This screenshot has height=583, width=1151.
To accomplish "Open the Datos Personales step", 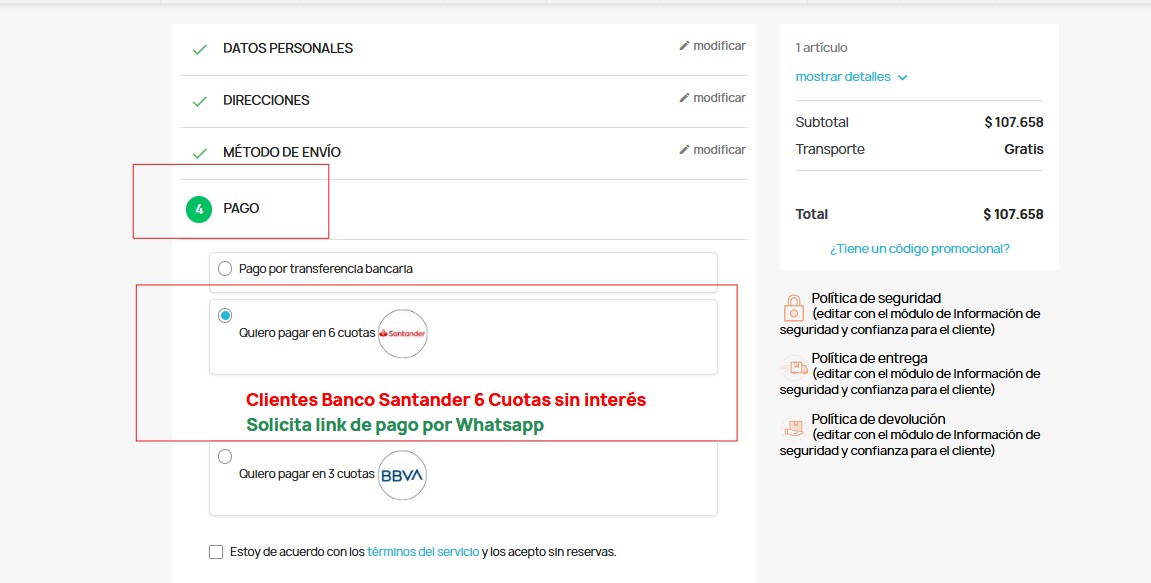I will (x=288, y=48).
